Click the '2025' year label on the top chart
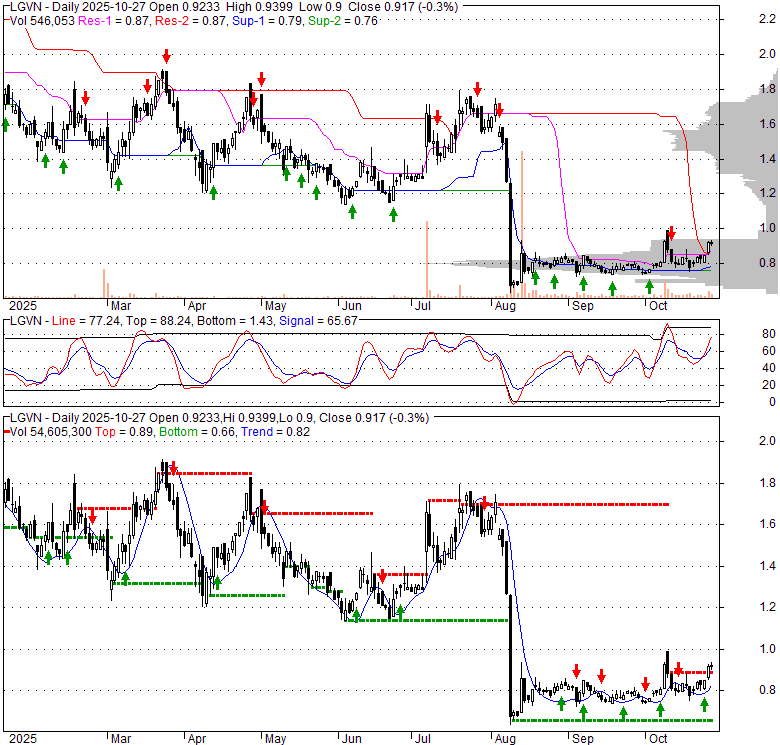Image resolution: width=780 pixels, height=745 pixels. 23,306
